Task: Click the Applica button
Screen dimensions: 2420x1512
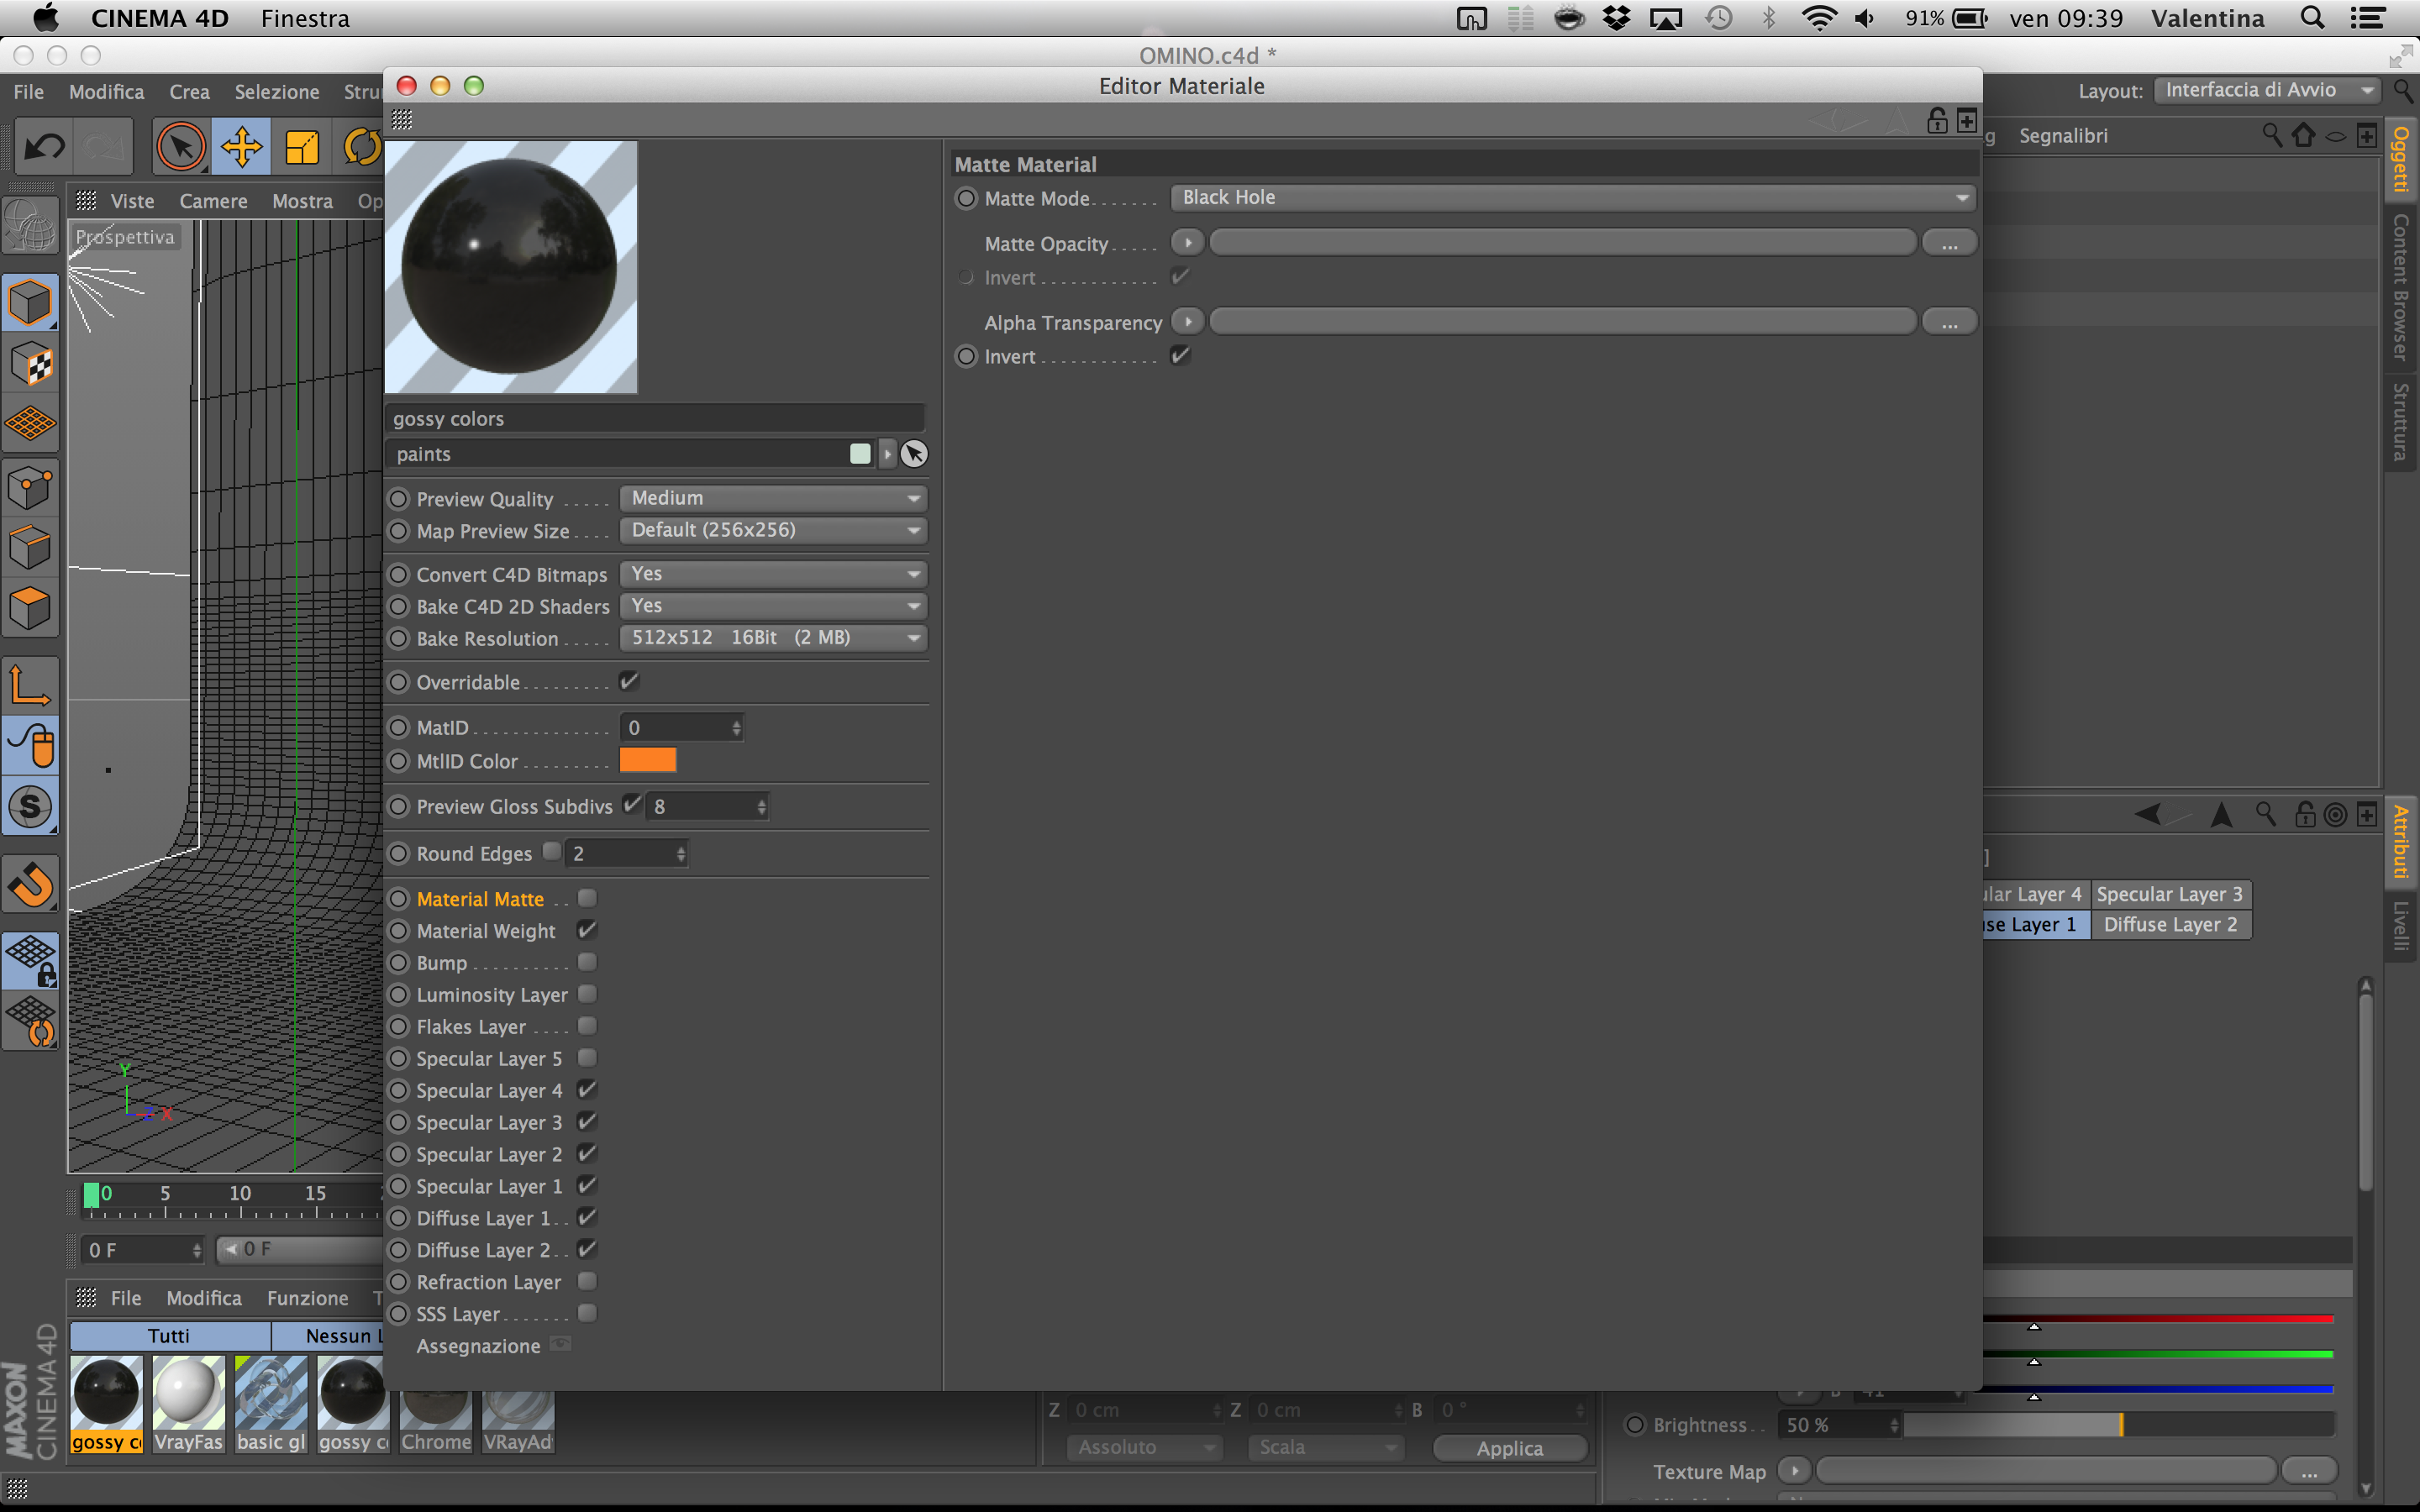Action: click(x=1509, y=1448)
